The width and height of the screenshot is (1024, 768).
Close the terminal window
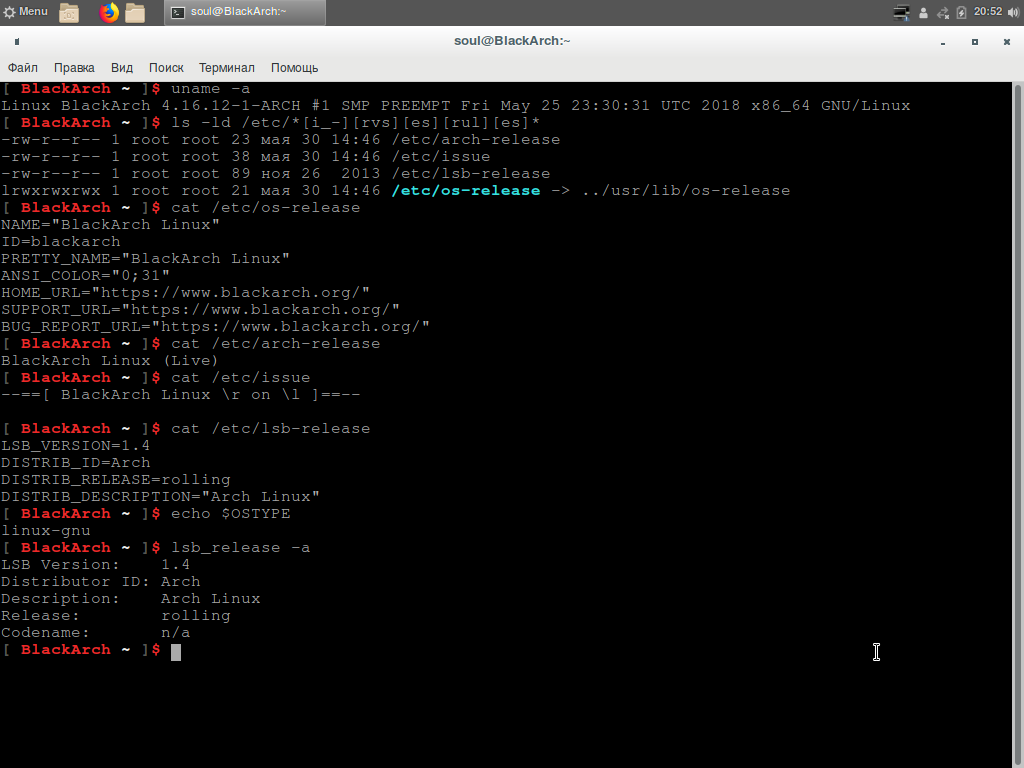pos(1007,42)
